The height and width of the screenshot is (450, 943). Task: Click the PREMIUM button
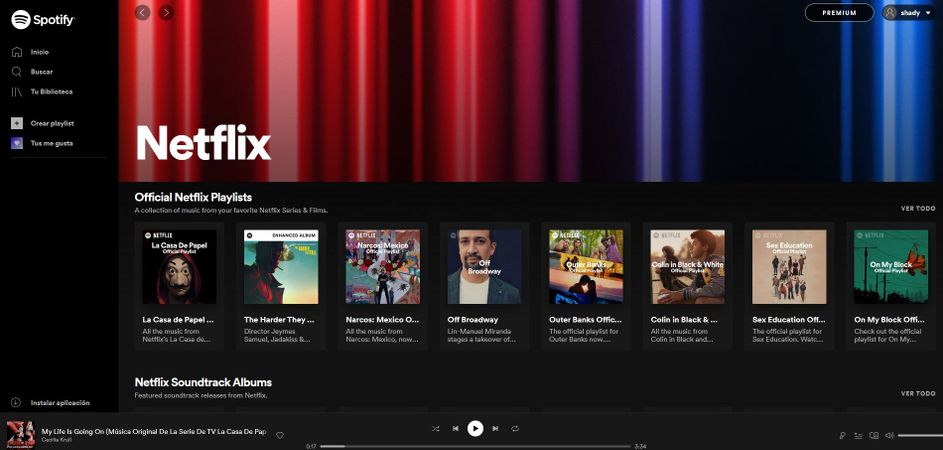tap(839, 13)
